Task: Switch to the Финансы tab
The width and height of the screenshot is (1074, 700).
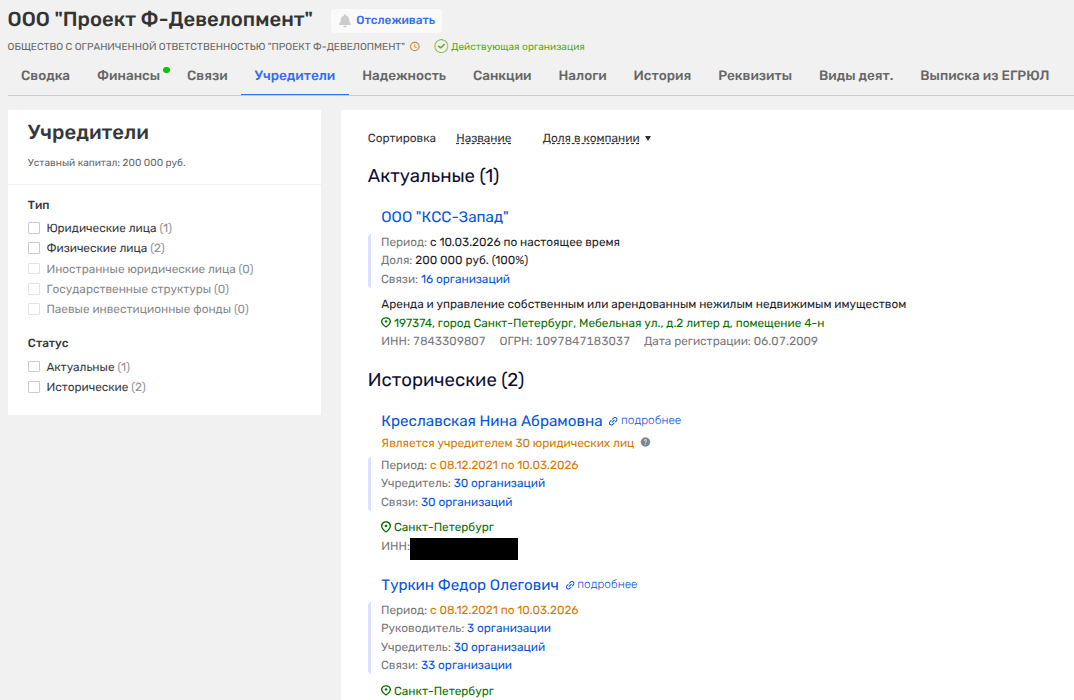Action: pyautogui.click(x=128, y=76)
